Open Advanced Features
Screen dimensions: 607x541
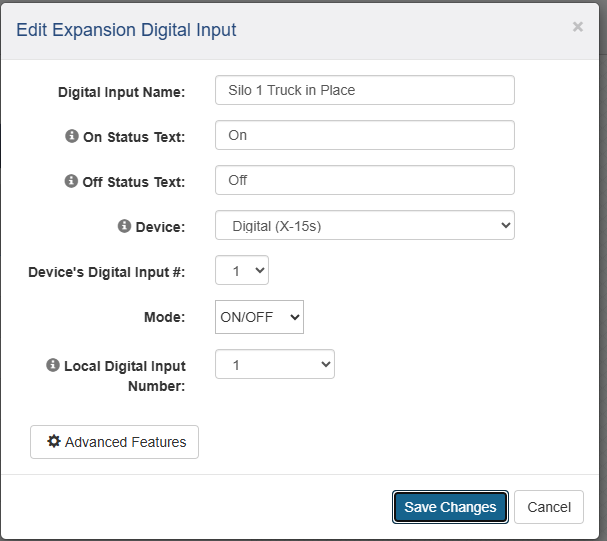tap(115, 442)
